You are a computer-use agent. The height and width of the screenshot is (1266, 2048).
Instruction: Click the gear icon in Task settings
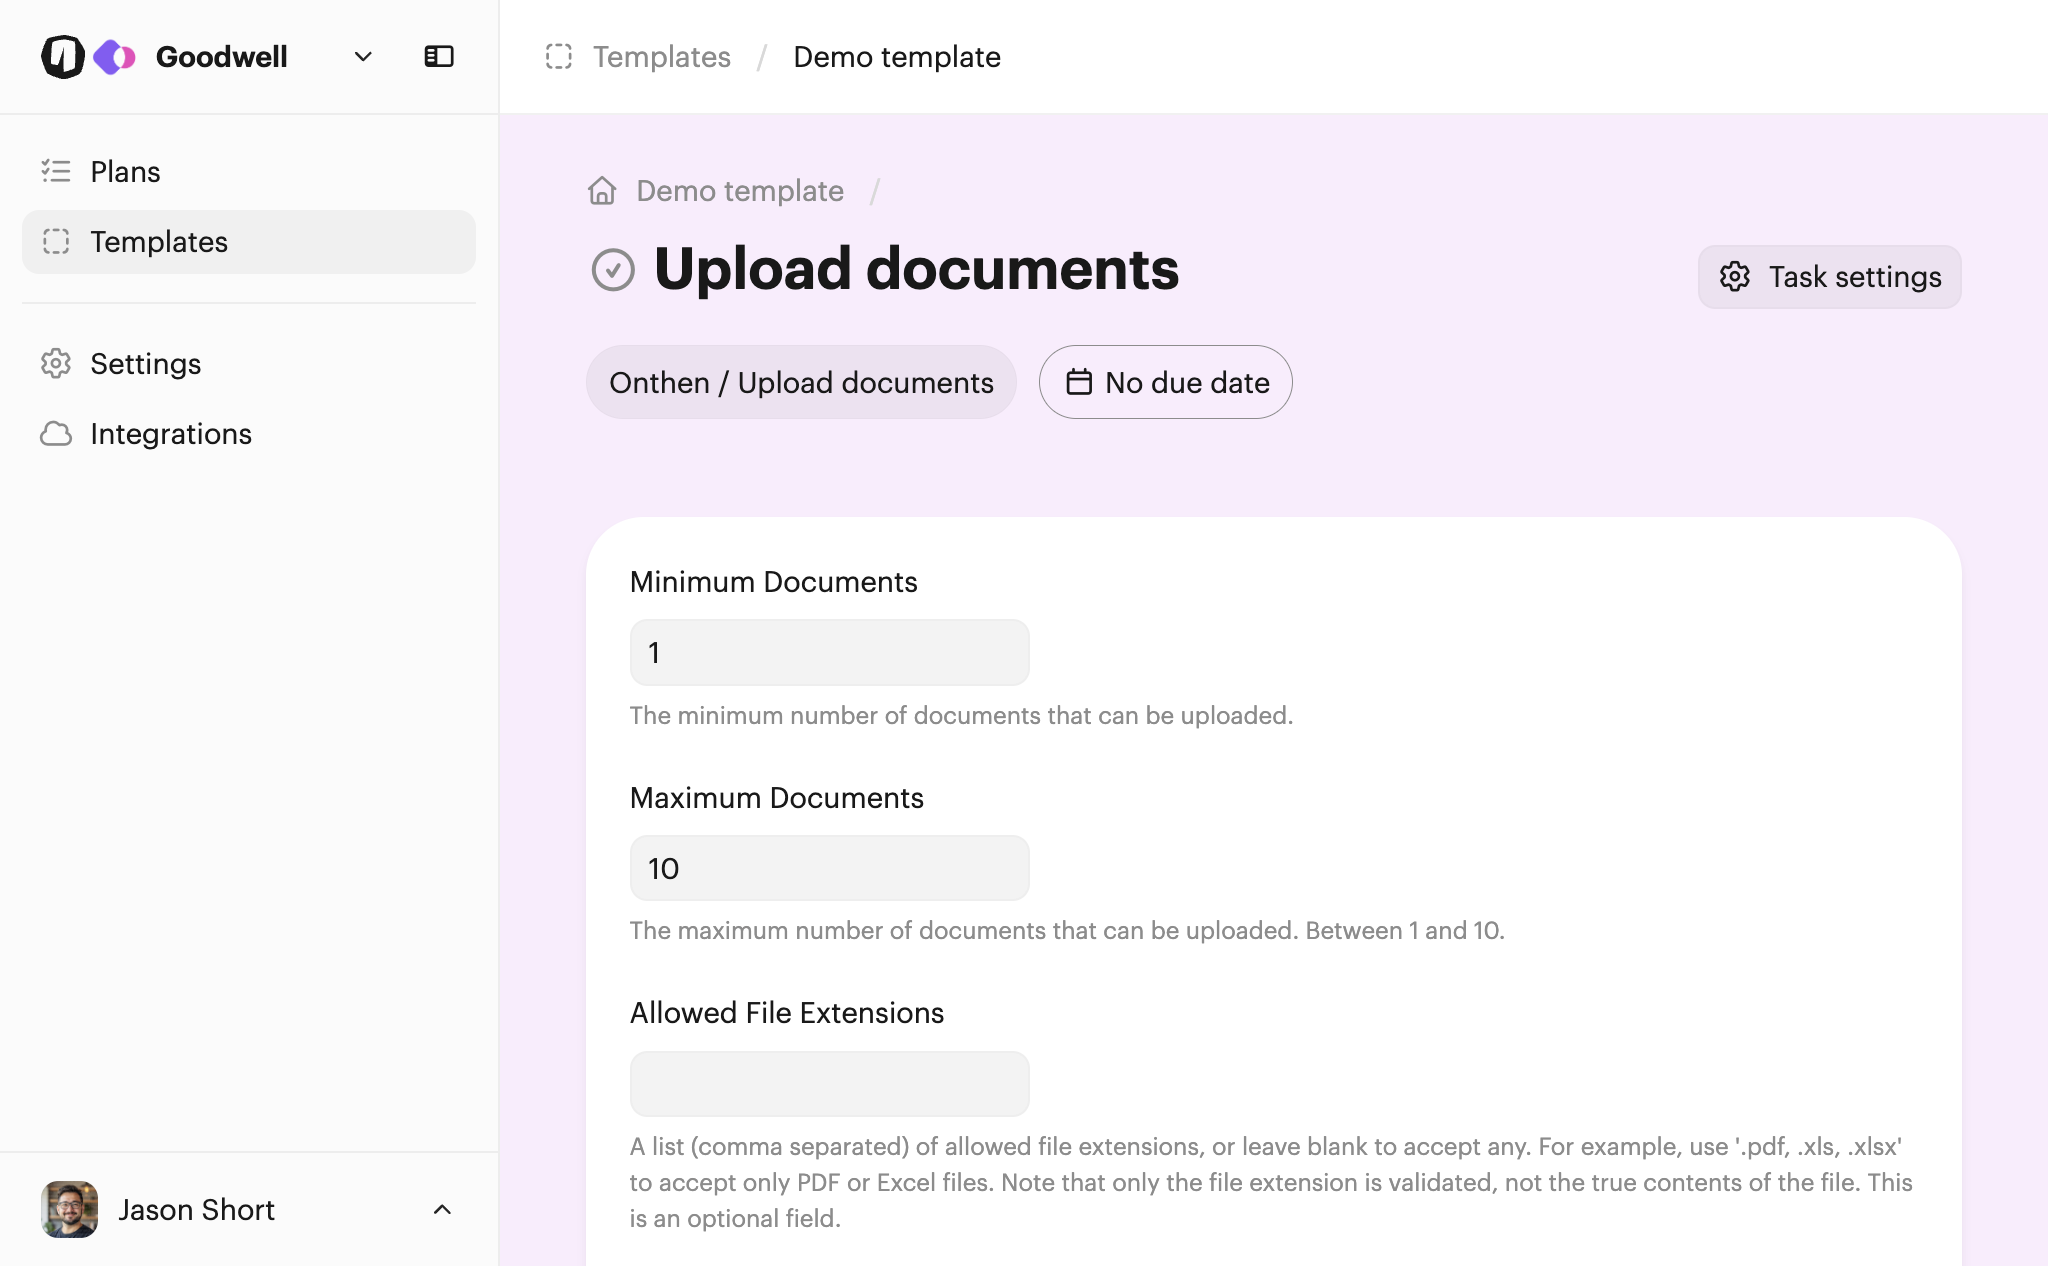click(x=1735, y=277)
